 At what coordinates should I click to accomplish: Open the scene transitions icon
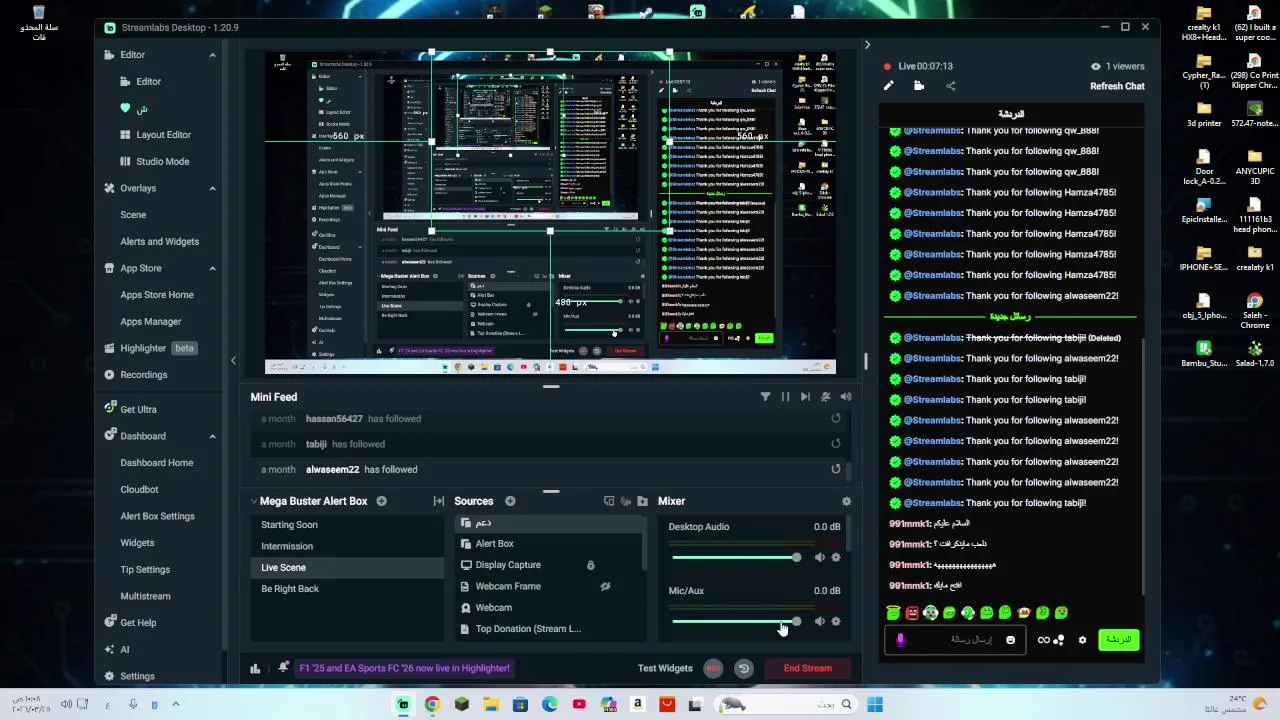click(x=438, y=501)
